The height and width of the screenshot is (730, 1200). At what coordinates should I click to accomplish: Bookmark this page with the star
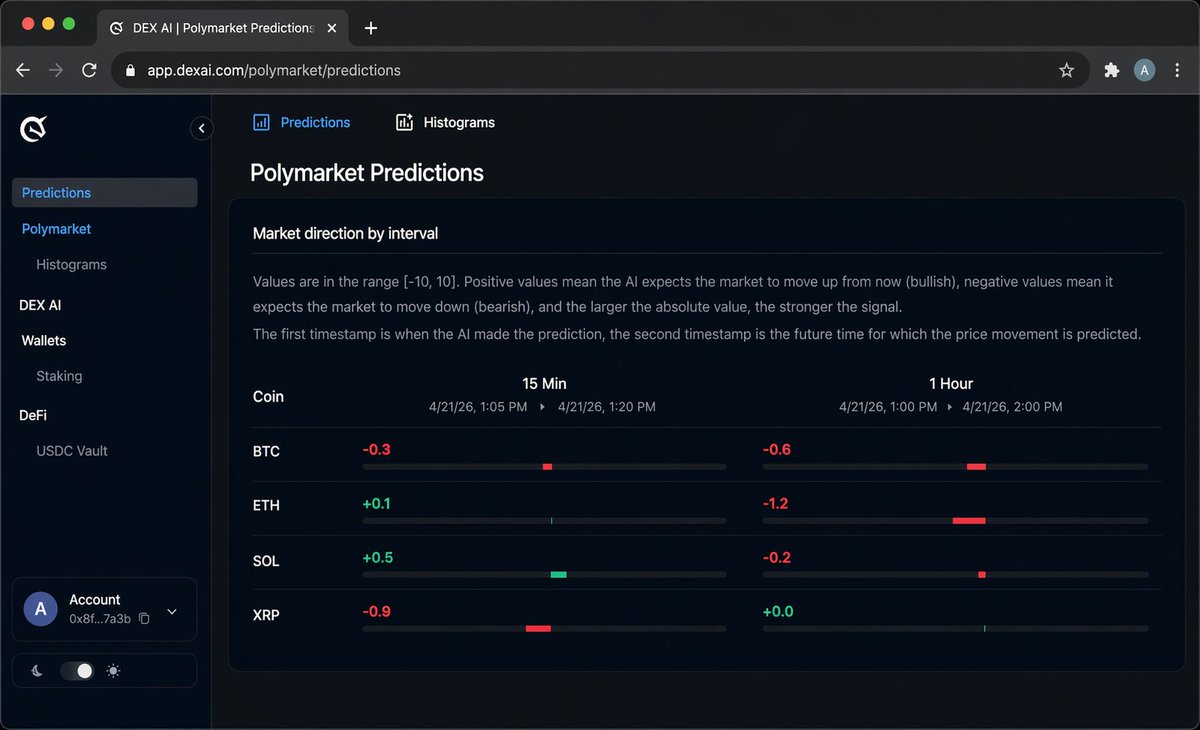pos(1066,70)
